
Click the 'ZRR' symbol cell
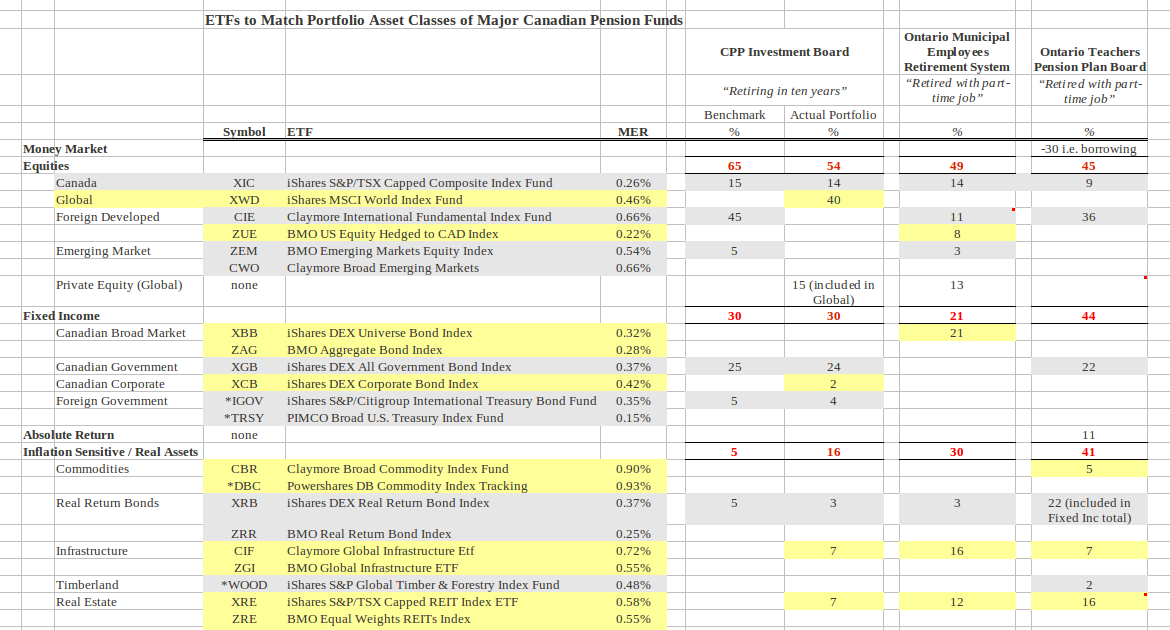(x=244, y=534)
